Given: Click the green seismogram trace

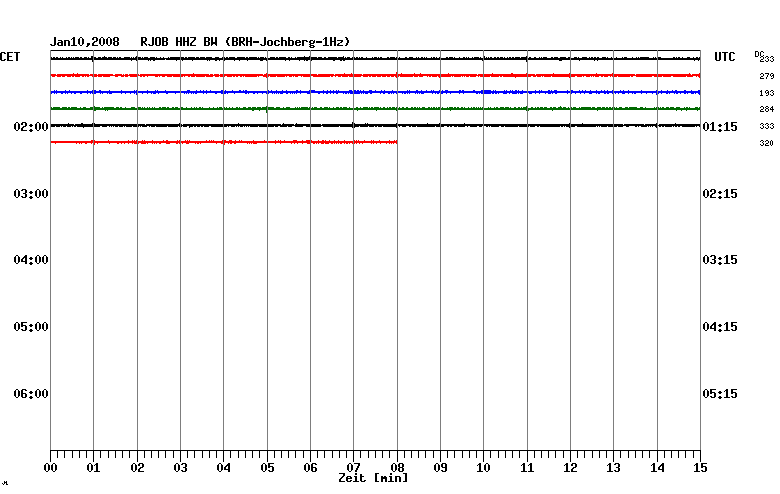Looking at the screenshot, I should click(x=376, y=108).
